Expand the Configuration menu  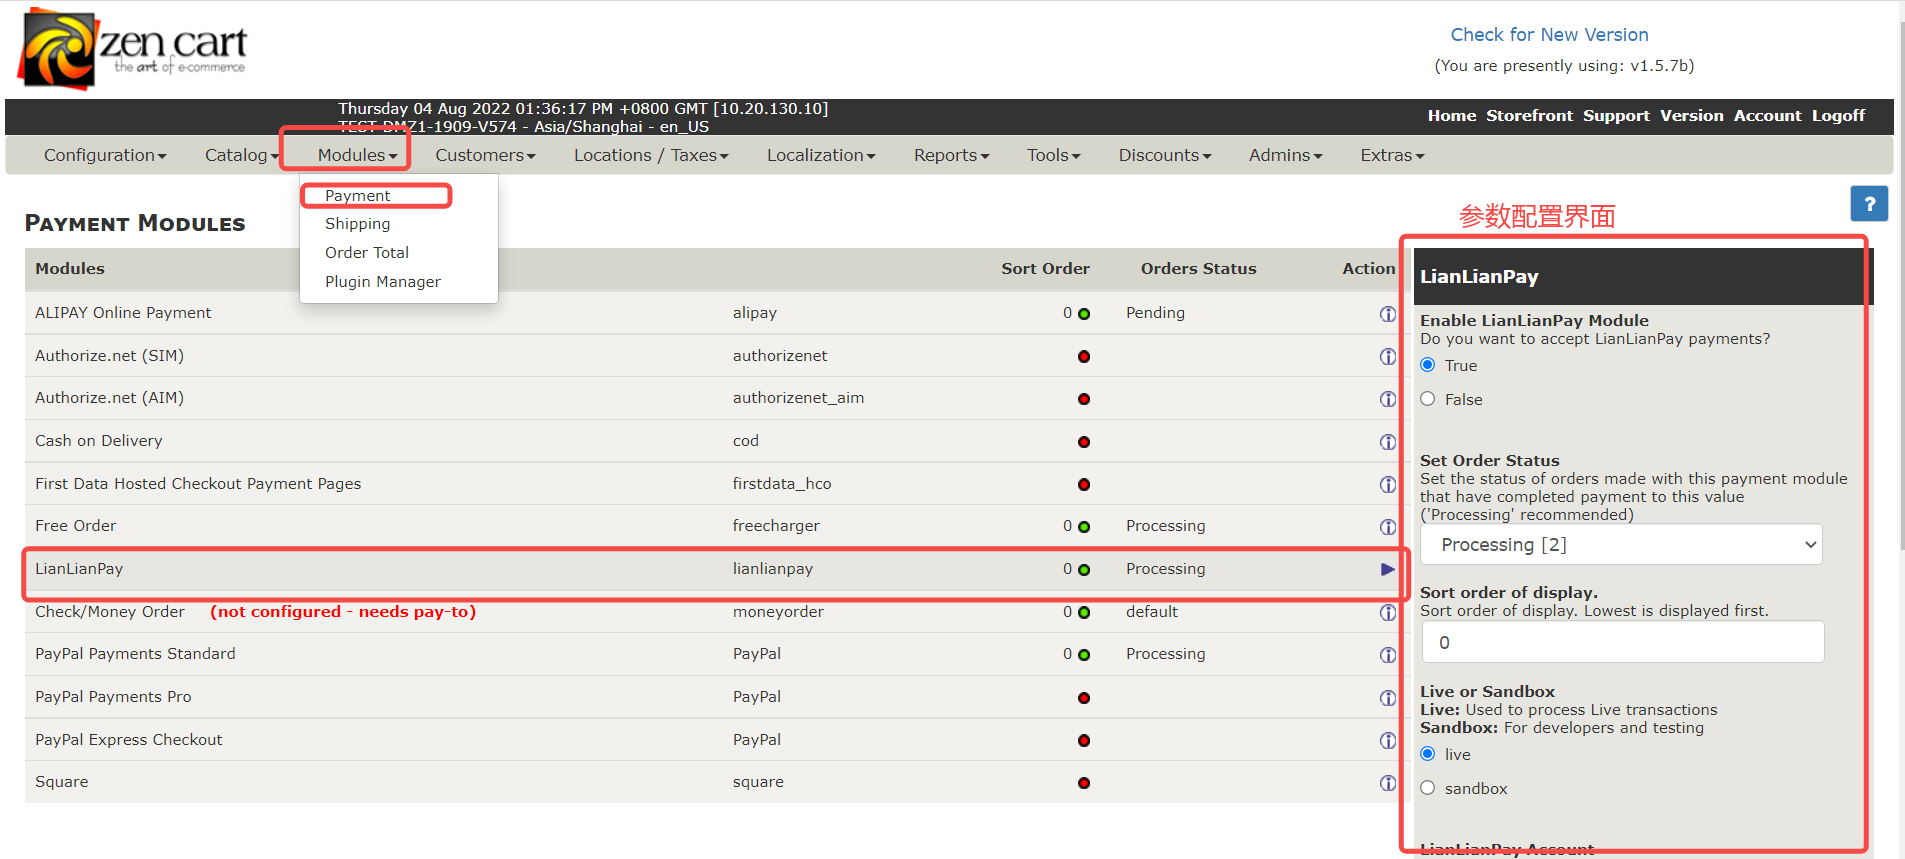pos(105,155)
